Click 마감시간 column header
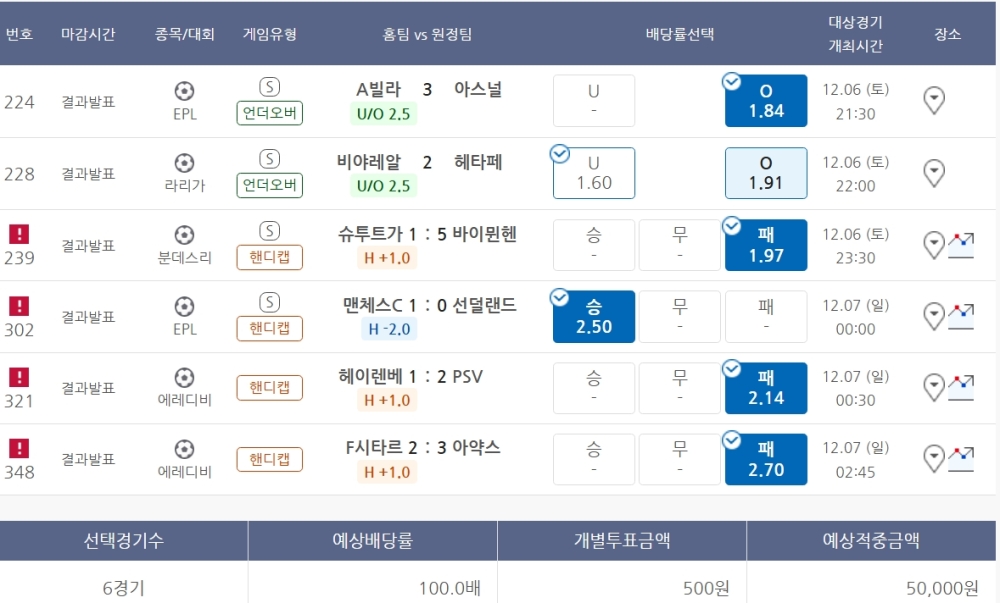 (88, 34)
